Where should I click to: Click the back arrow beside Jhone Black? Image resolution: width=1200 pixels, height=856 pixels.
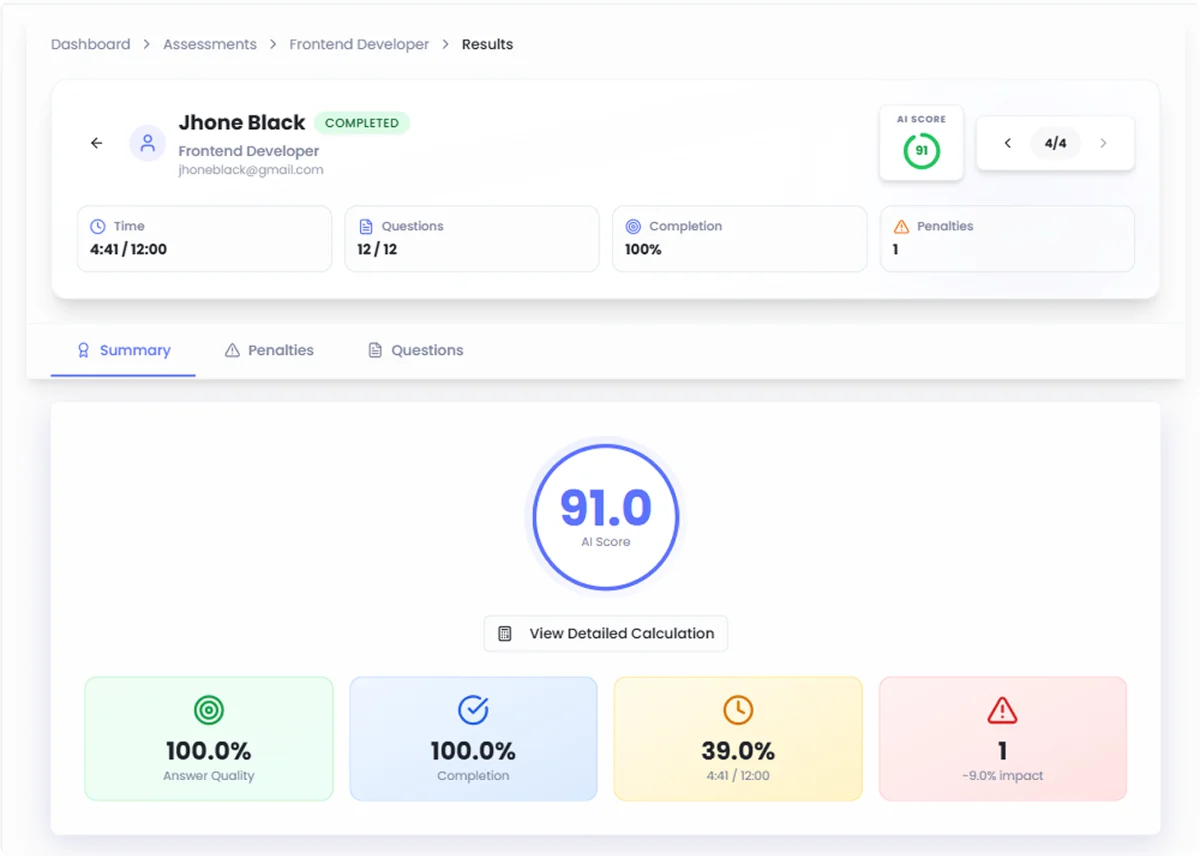pos(97,143)
